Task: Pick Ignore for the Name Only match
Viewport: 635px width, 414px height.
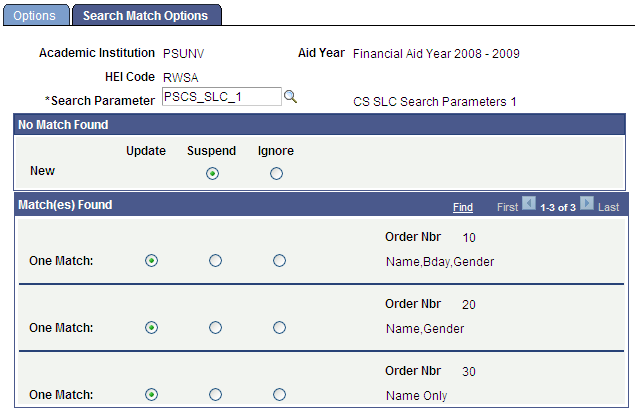Action: 279,394
